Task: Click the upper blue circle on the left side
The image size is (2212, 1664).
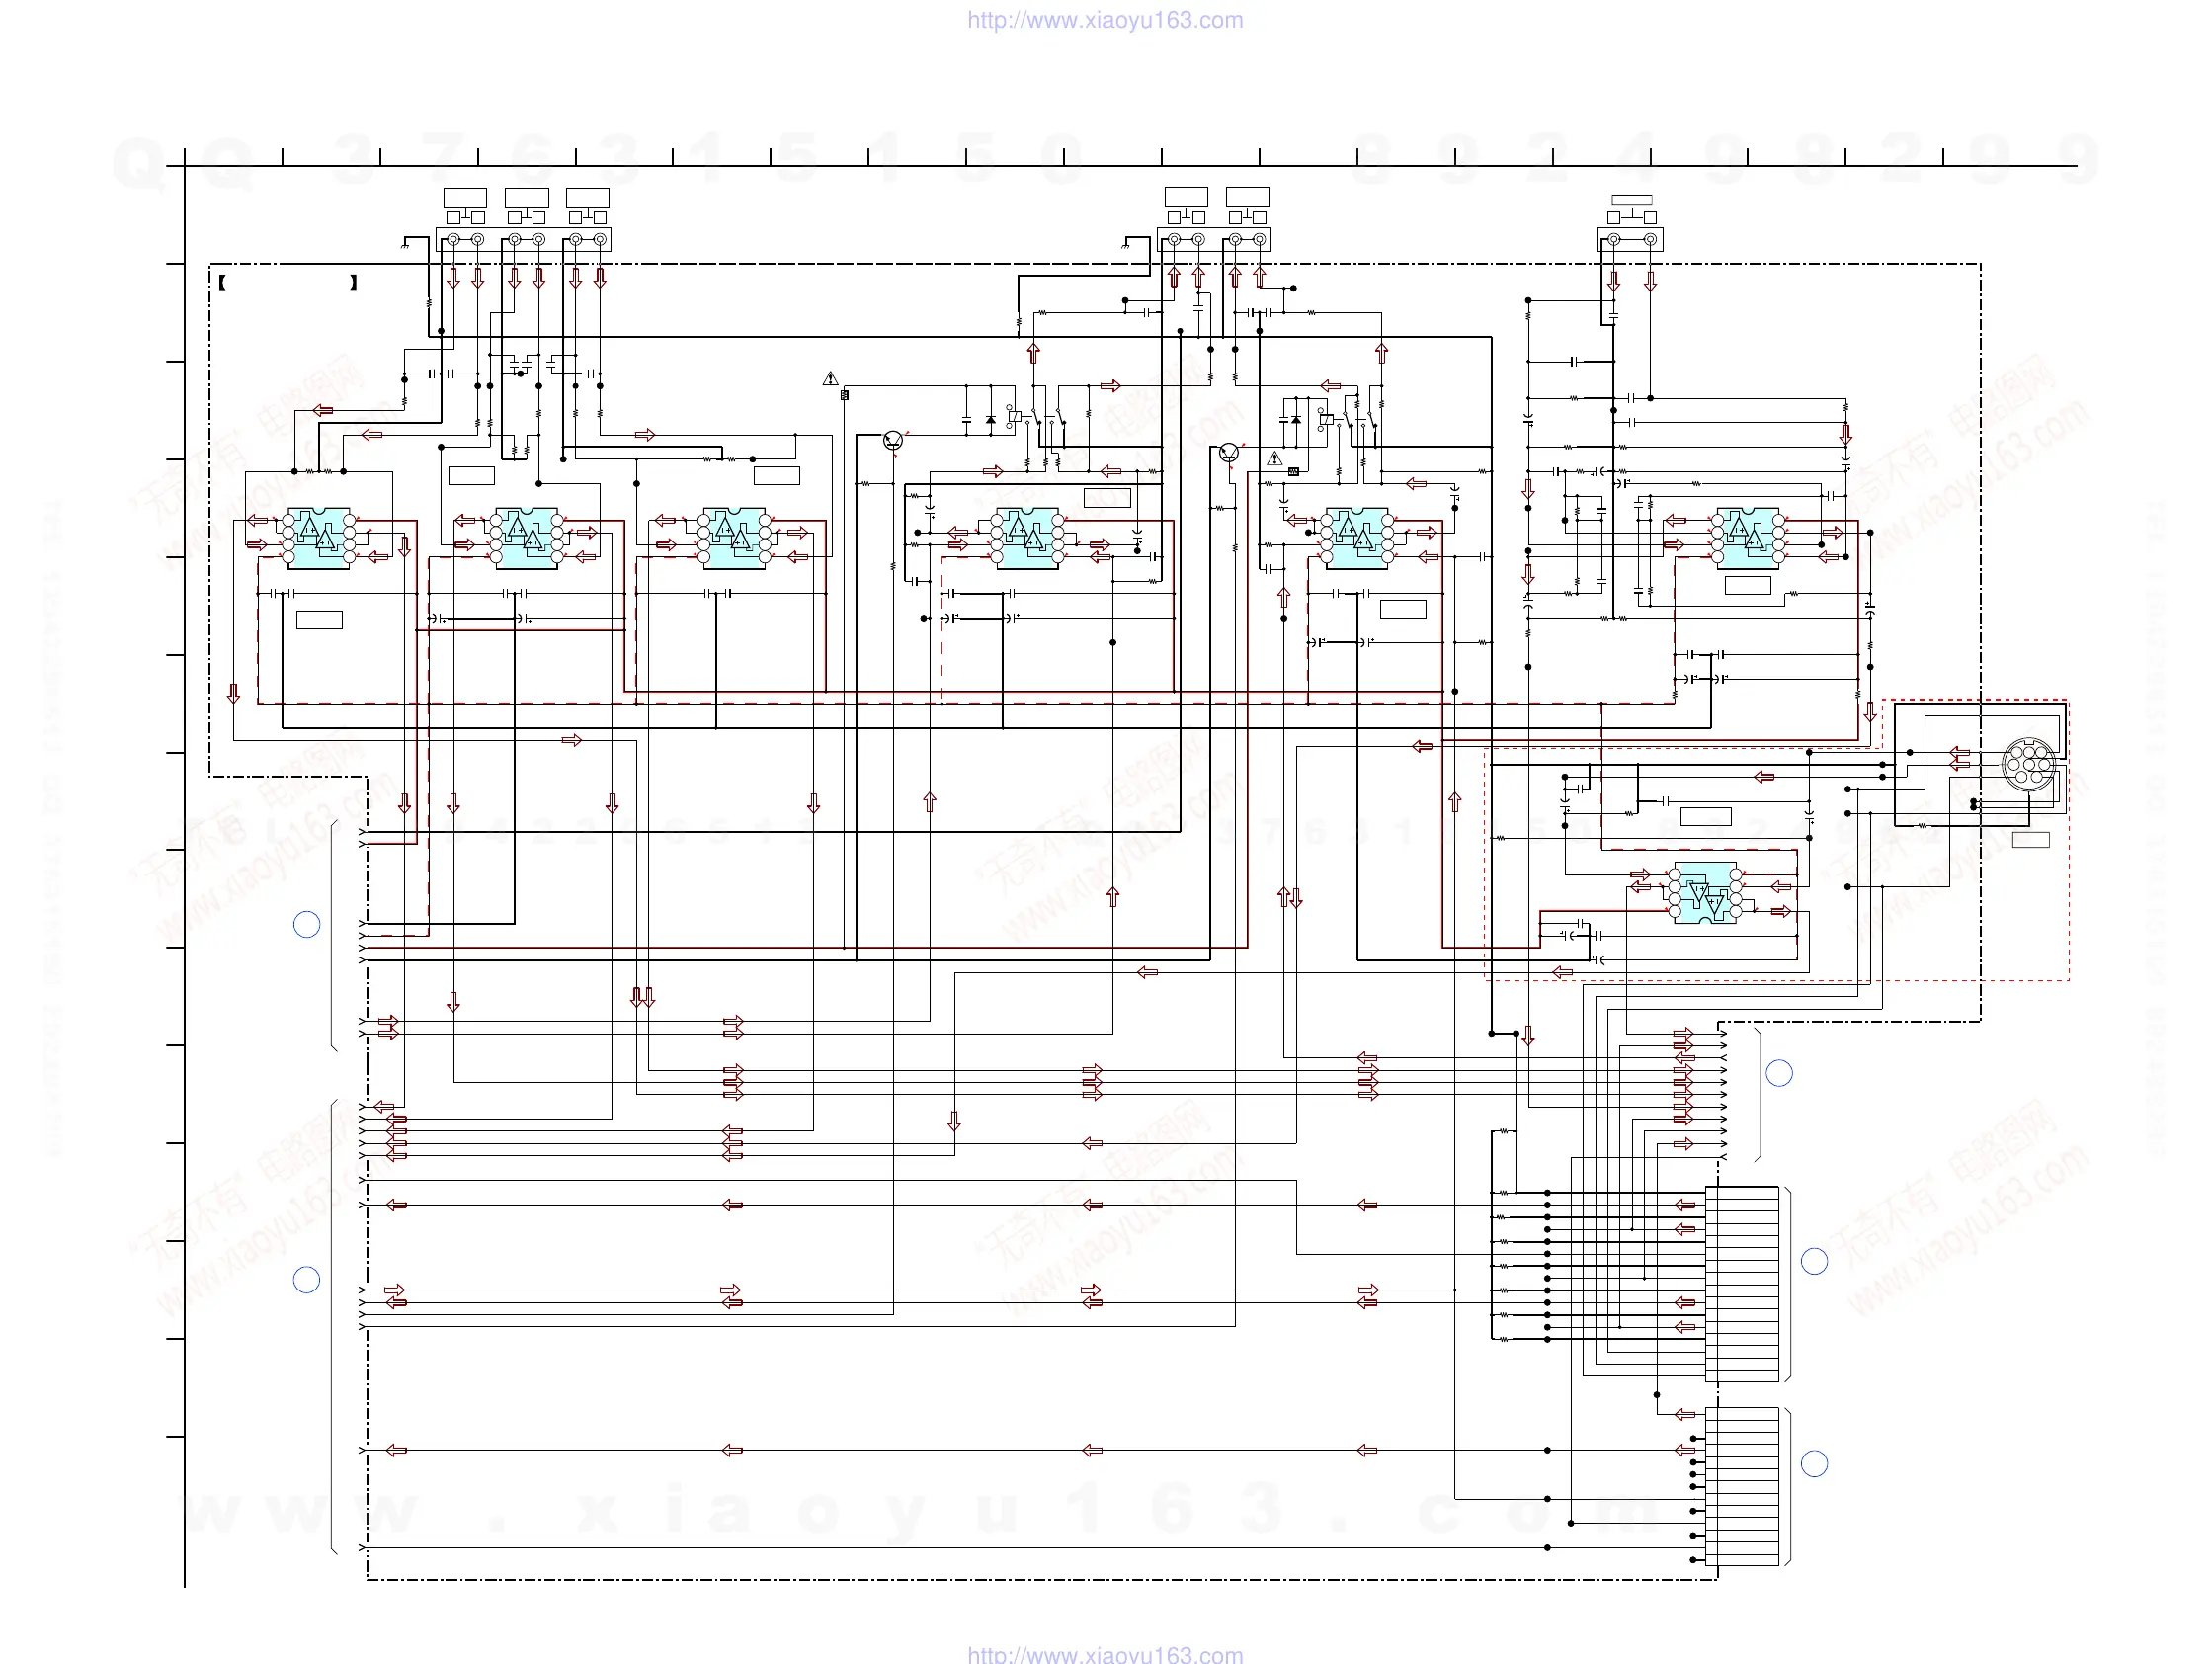Action: click(307, 924)
